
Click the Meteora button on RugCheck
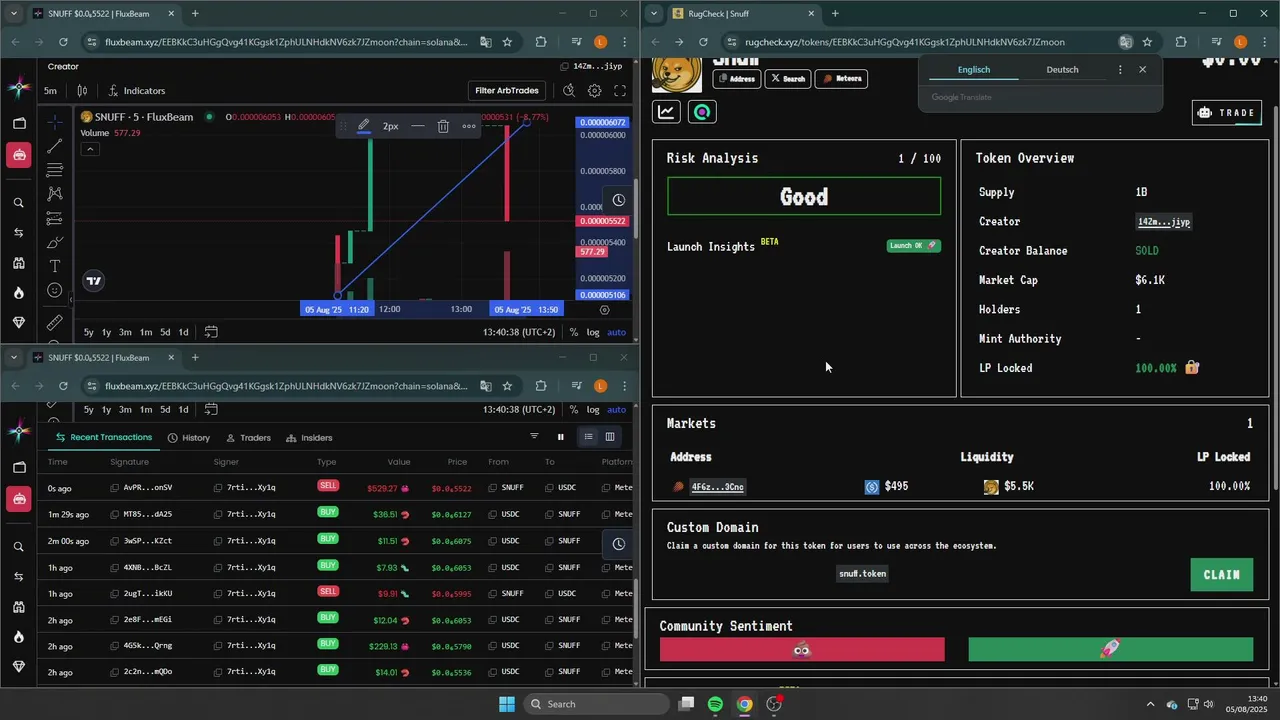coord(841,79)
